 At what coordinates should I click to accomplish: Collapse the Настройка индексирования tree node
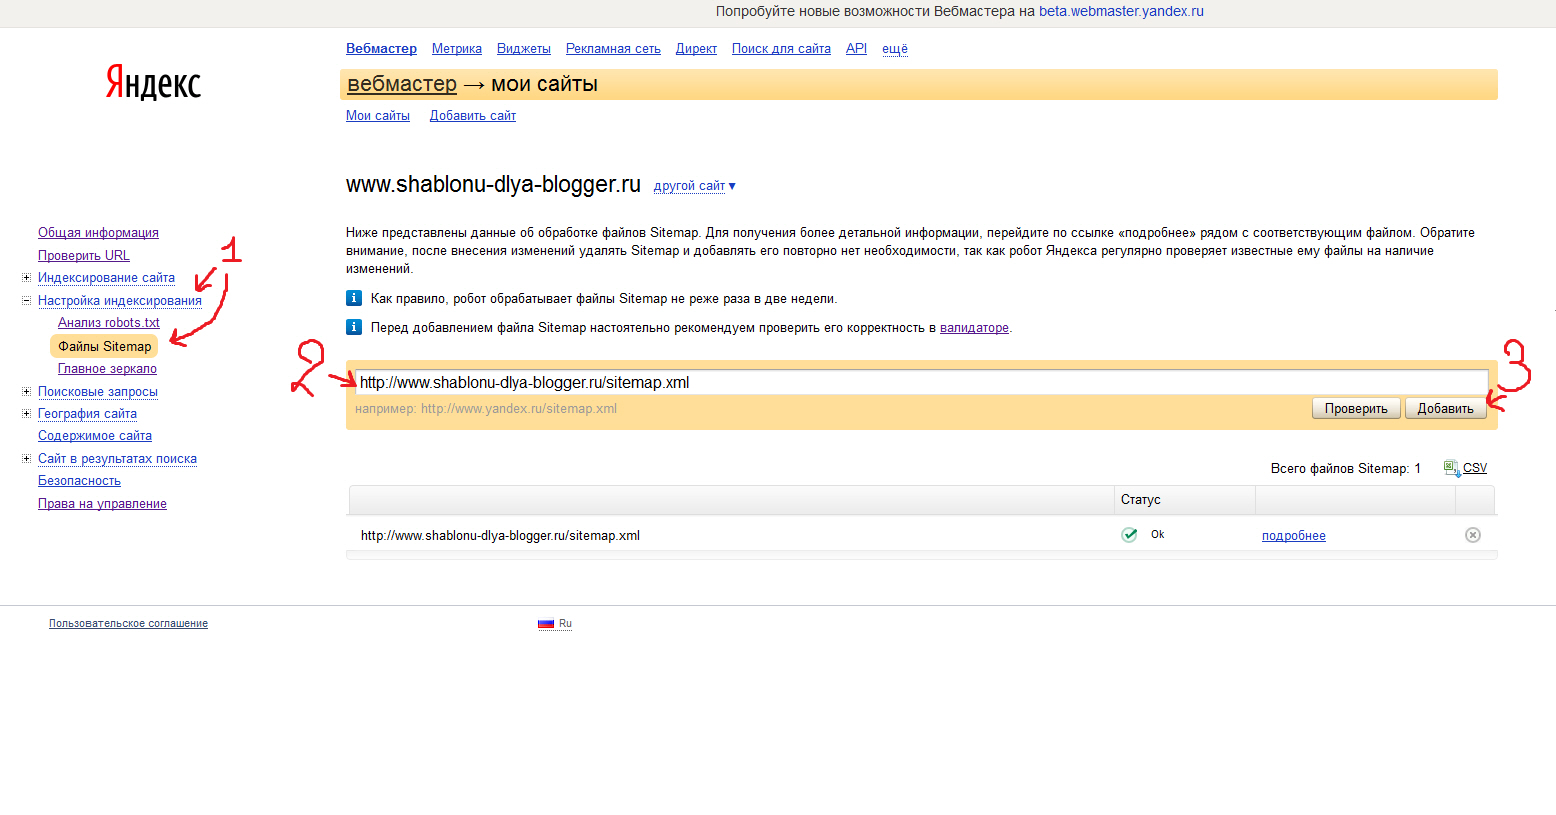pyautogui.click(x=27, y=300)
